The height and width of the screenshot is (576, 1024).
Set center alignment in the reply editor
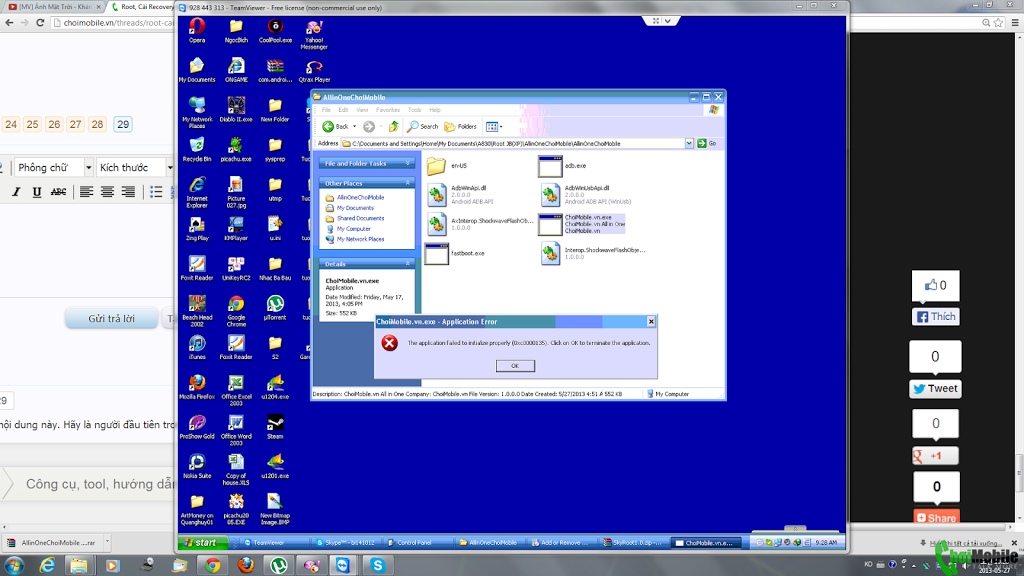pos(107,191)
